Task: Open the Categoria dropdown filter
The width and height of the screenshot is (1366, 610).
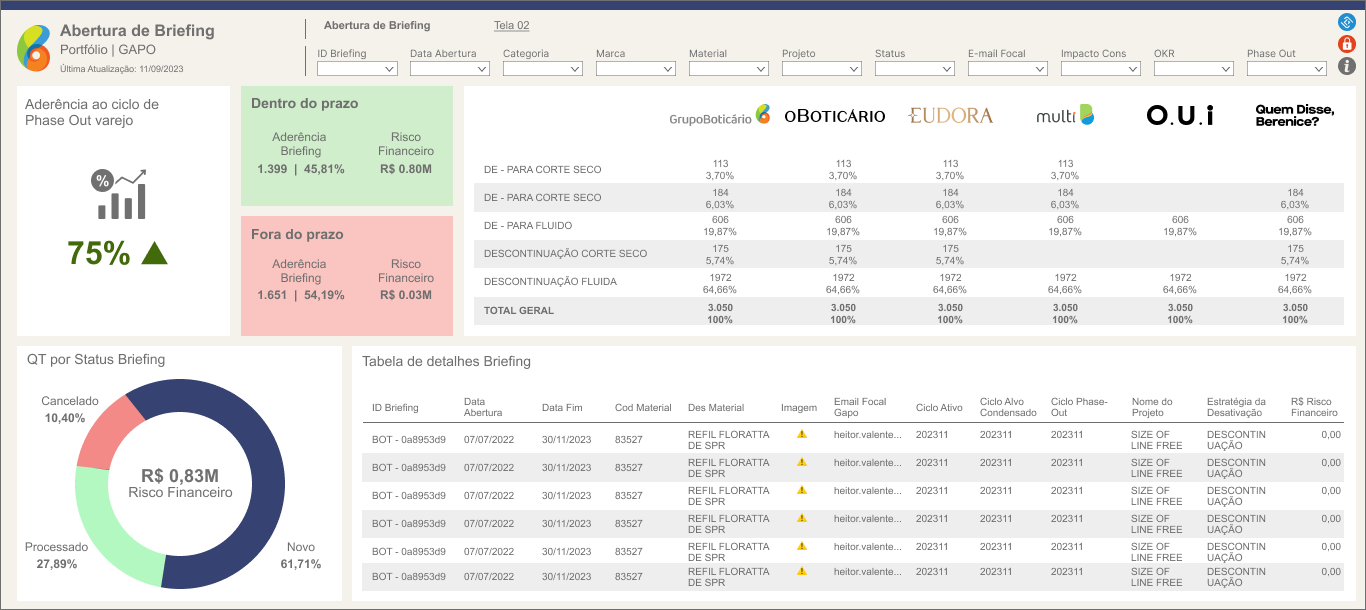Action: tap(542, 69)
